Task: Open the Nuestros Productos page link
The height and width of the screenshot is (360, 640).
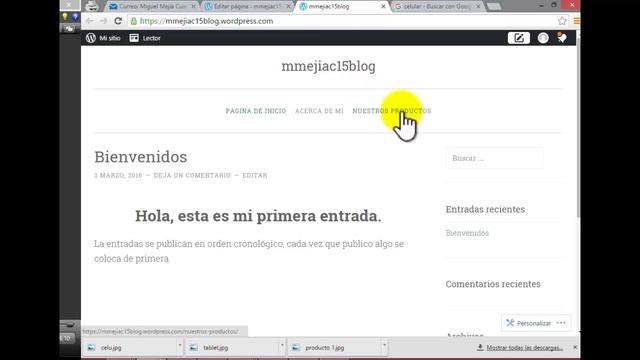Action: pos(392,111)
